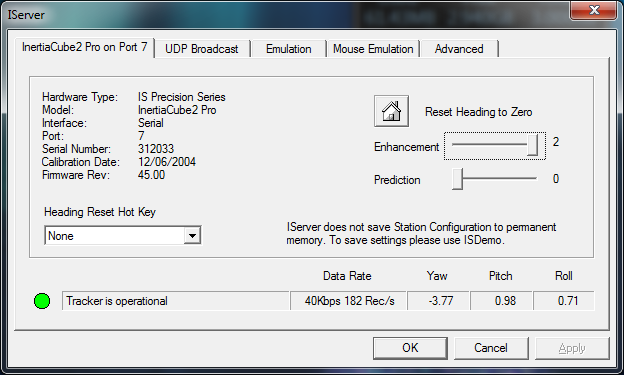Viewport: 624px width, 375px height.
Task: Click the Pitch value 0.98
Action: coord(501,301)
